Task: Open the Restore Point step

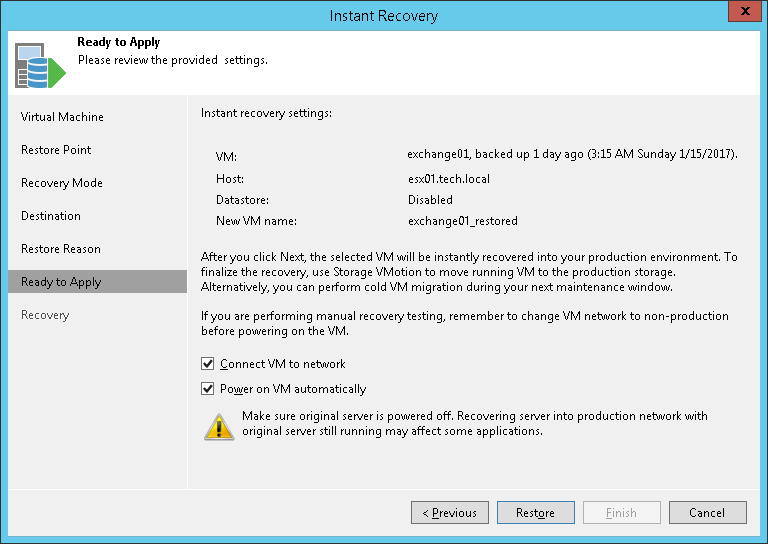Action: click(56, 150)
